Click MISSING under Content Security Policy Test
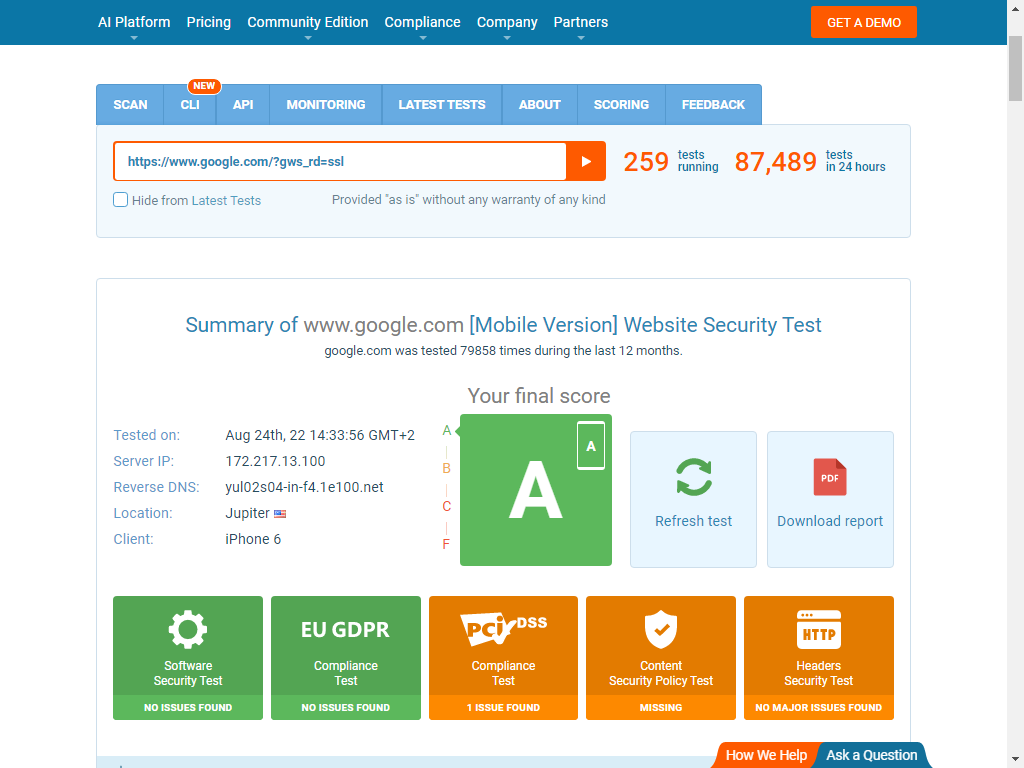 coord(661,707)
